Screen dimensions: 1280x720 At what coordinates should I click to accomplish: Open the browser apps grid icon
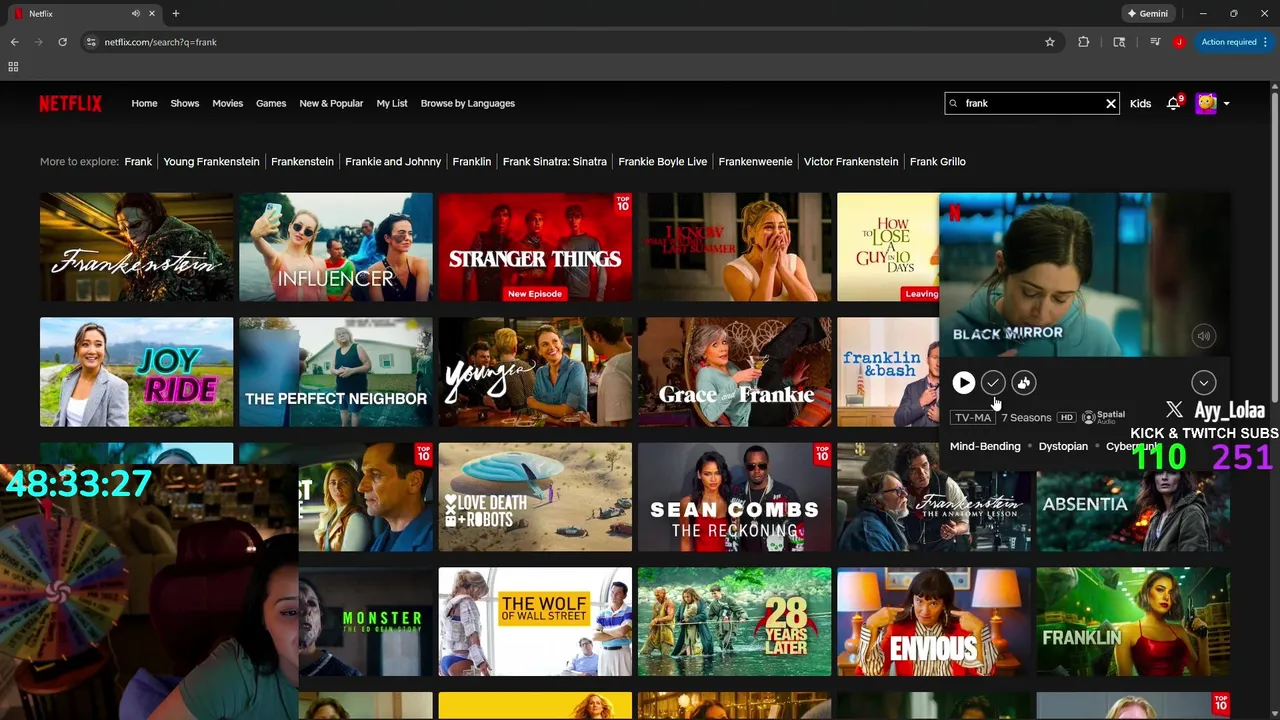click(13, 67)
